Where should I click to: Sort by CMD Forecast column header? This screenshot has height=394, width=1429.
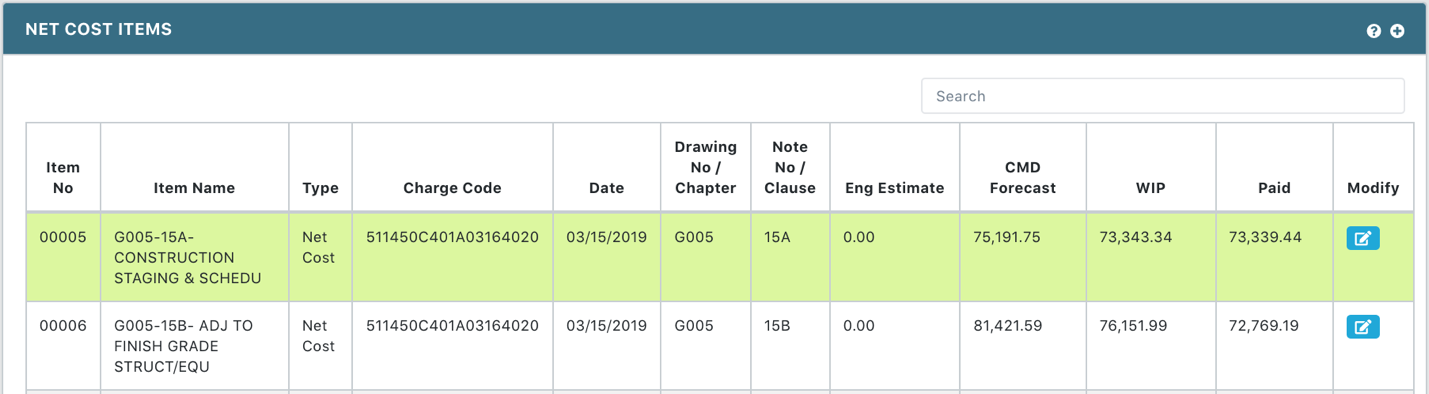[1022, 177]
